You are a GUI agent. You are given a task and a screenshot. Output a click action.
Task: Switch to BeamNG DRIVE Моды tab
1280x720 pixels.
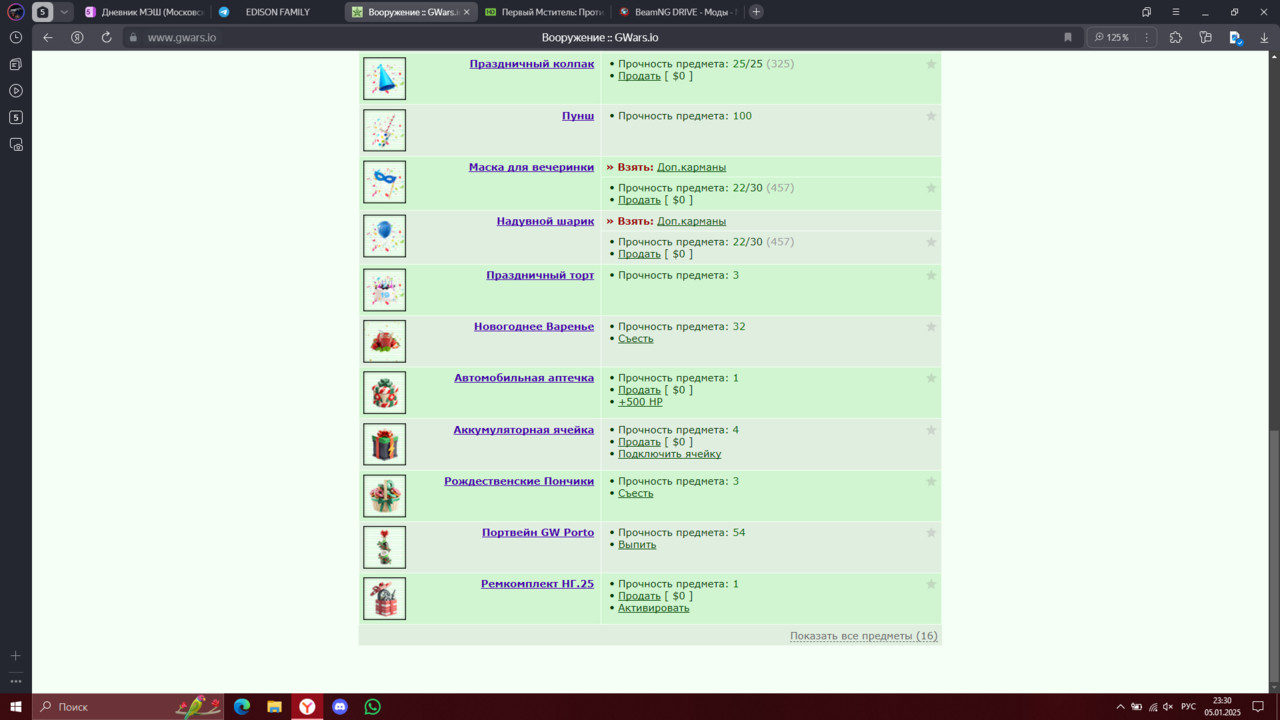(x=676, y=12)
